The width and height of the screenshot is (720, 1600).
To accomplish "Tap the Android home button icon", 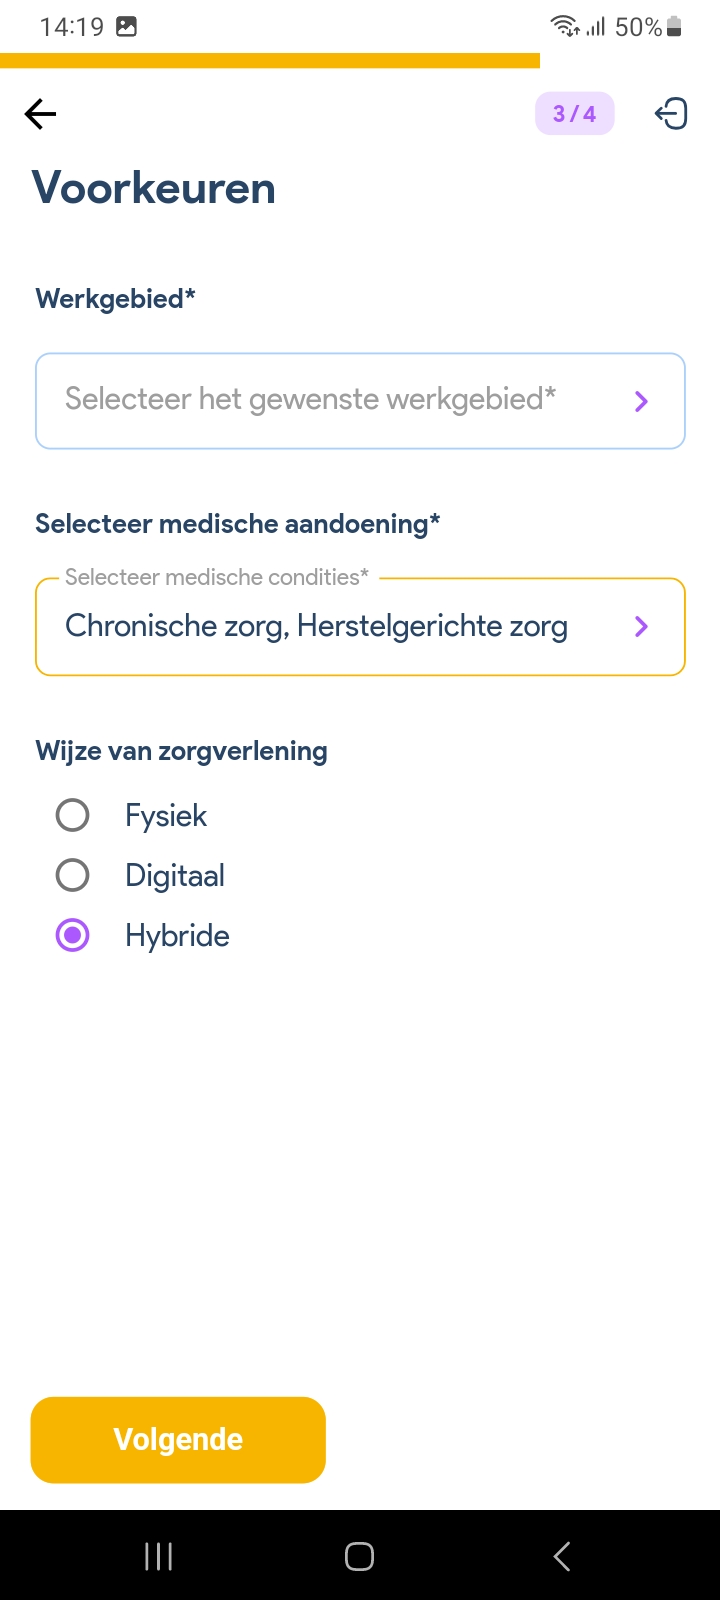I will point(359,1556).
